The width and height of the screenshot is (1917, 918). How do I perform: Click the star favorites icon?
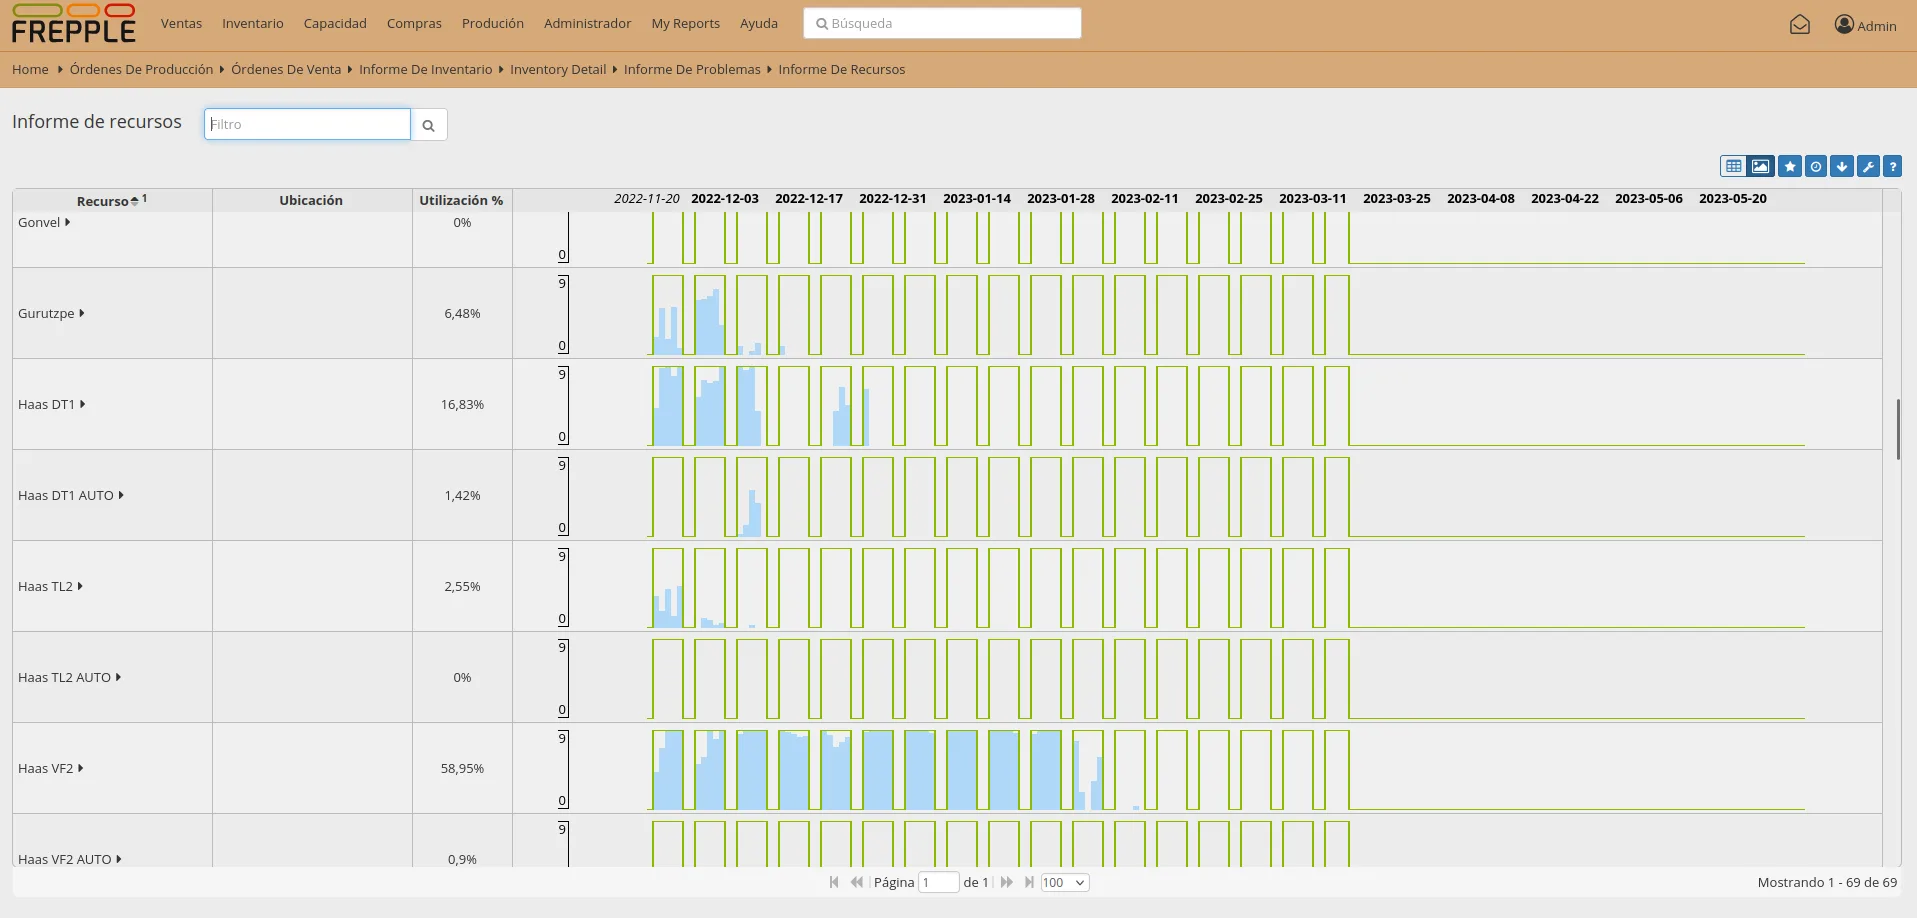(1790, 166)
